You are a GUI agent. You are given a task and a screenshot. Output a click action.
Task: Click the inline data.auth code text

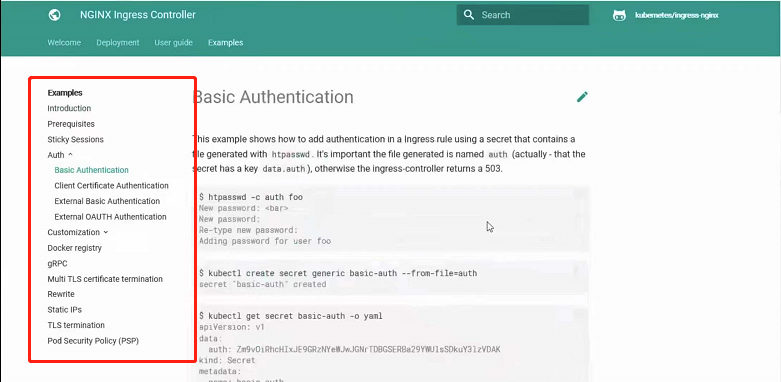[x=283, y=169]
